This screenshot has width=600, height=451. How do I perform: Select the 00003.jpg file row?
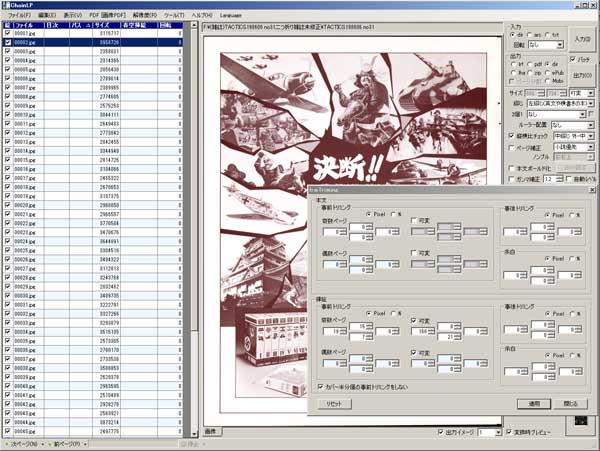[93, 51]
